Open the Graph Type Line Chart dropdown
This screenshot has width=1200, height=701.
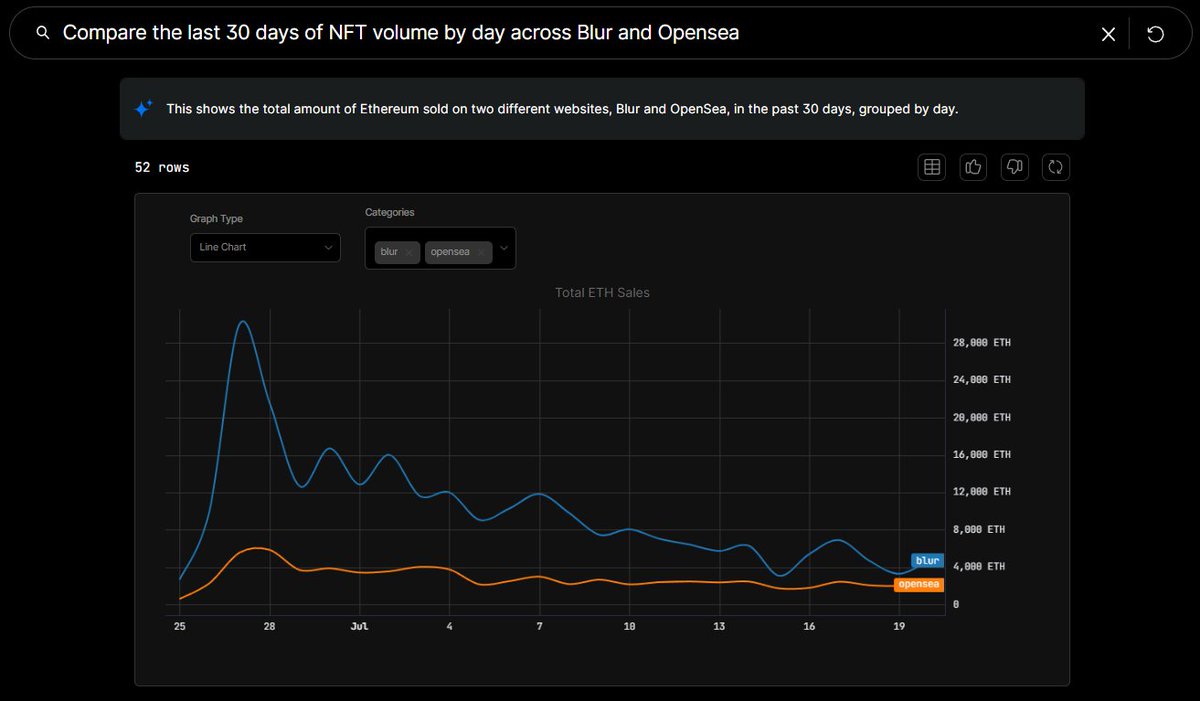[x=265, y=247]
